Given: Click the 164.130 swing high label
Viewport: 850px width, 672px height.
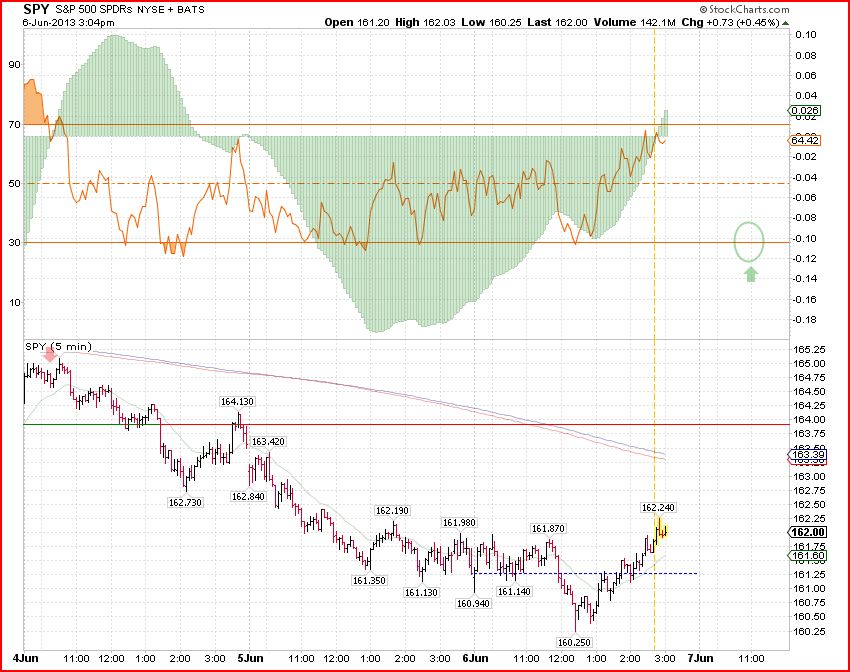Looking at the screenshot, I should (x=237, y=402).
